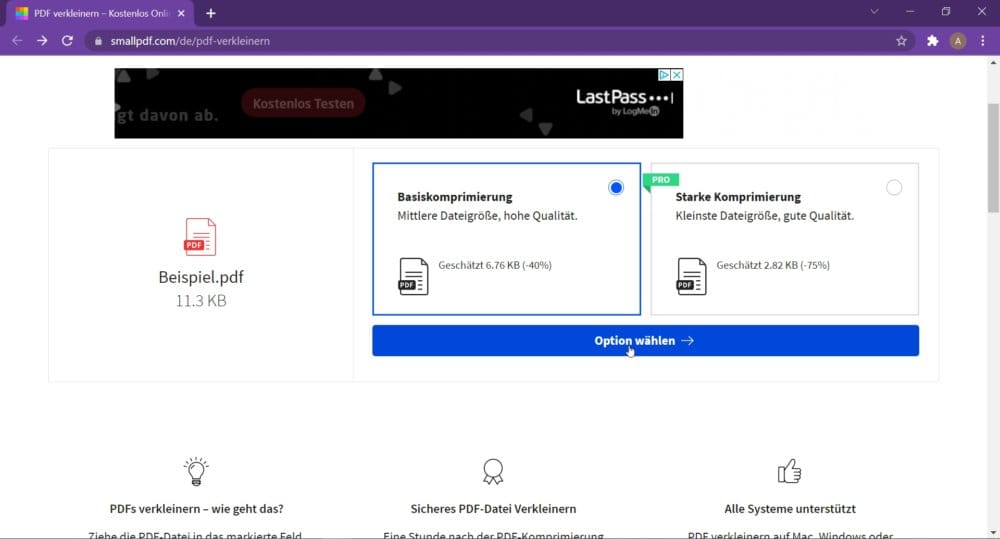Click heading 'PDFs verkleinern – wie geht das?'
This screenshot has height=539, width=1000.
point(196,509)
